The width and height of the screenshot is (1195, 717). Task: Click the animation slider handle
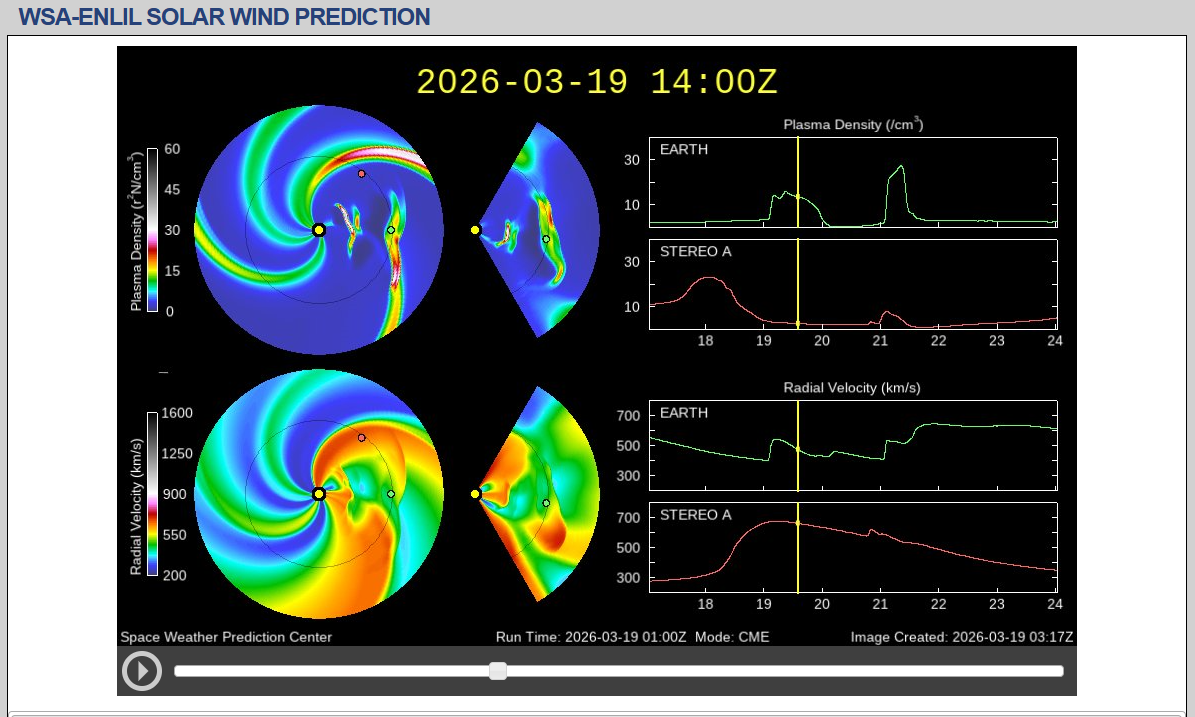coord(498,671)
